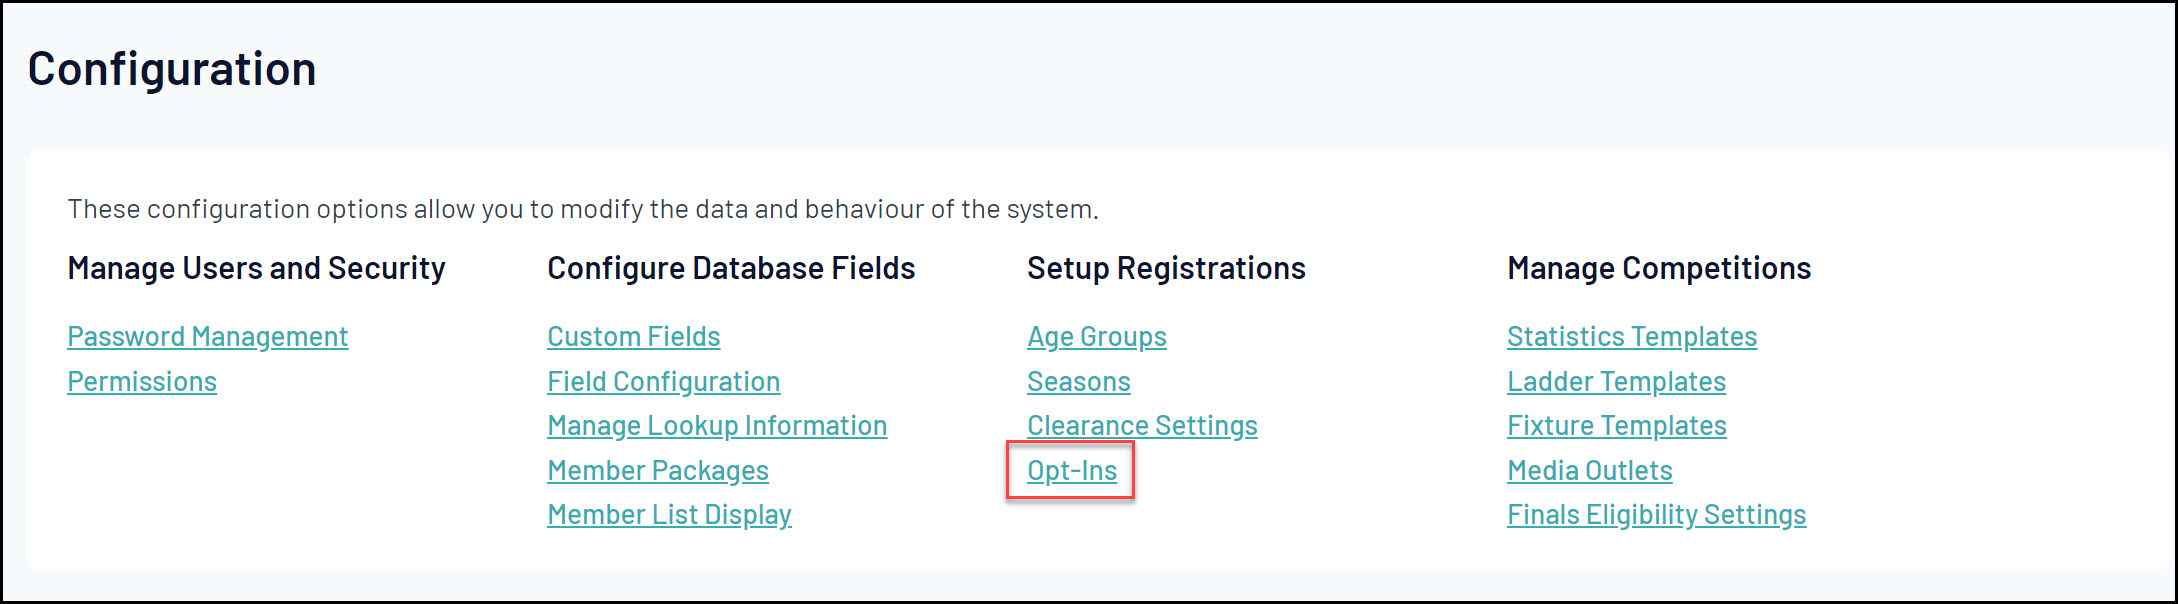This screenshot has height=604, width=2178.
Task: Click the Setup Registrations heading
Action: tap(1166, 268)
